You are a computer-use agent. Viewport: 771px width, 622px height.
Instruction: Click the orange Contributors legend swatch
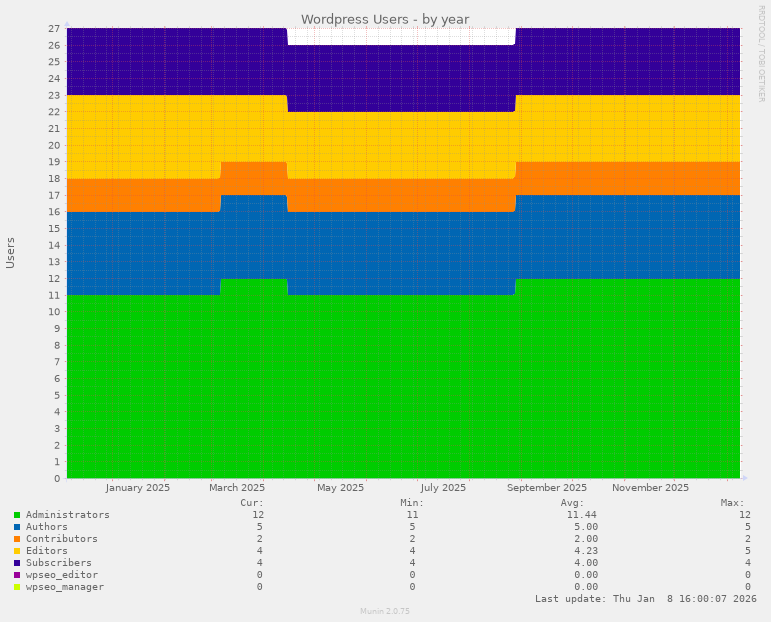[x=17, y=539]
